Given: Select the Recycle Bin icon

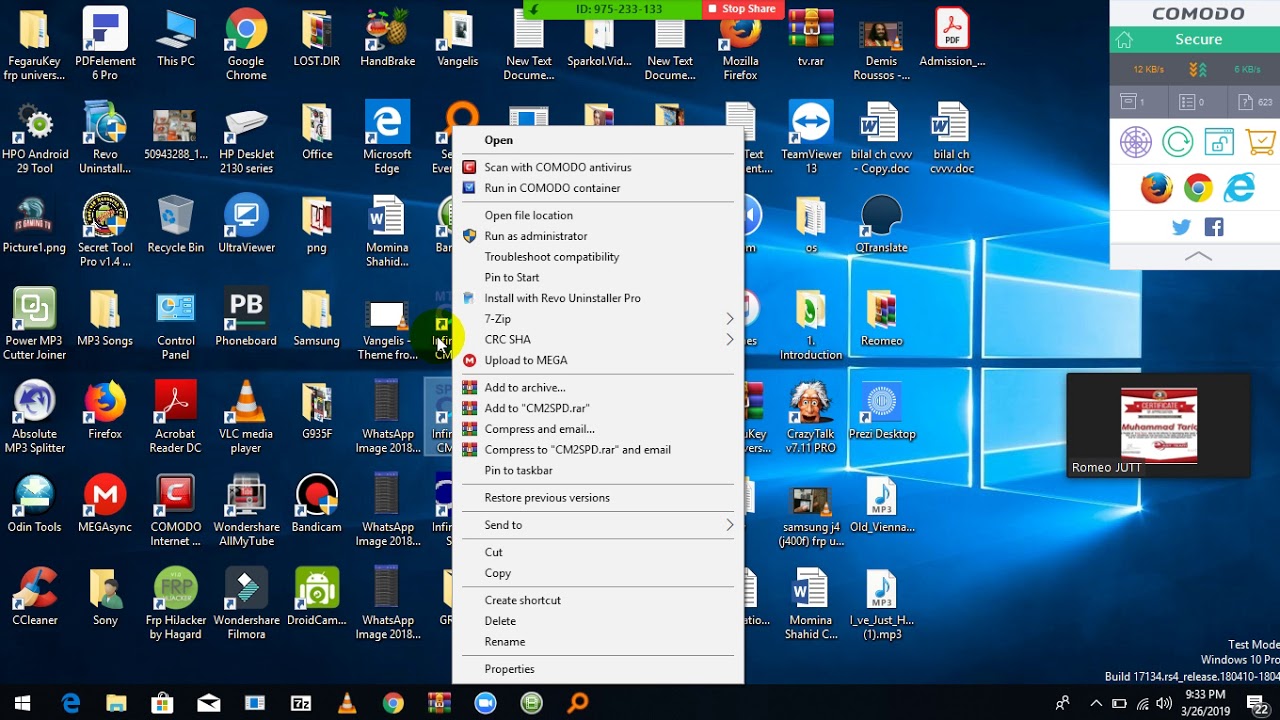Looking at the screenshot, I should 176,224.
